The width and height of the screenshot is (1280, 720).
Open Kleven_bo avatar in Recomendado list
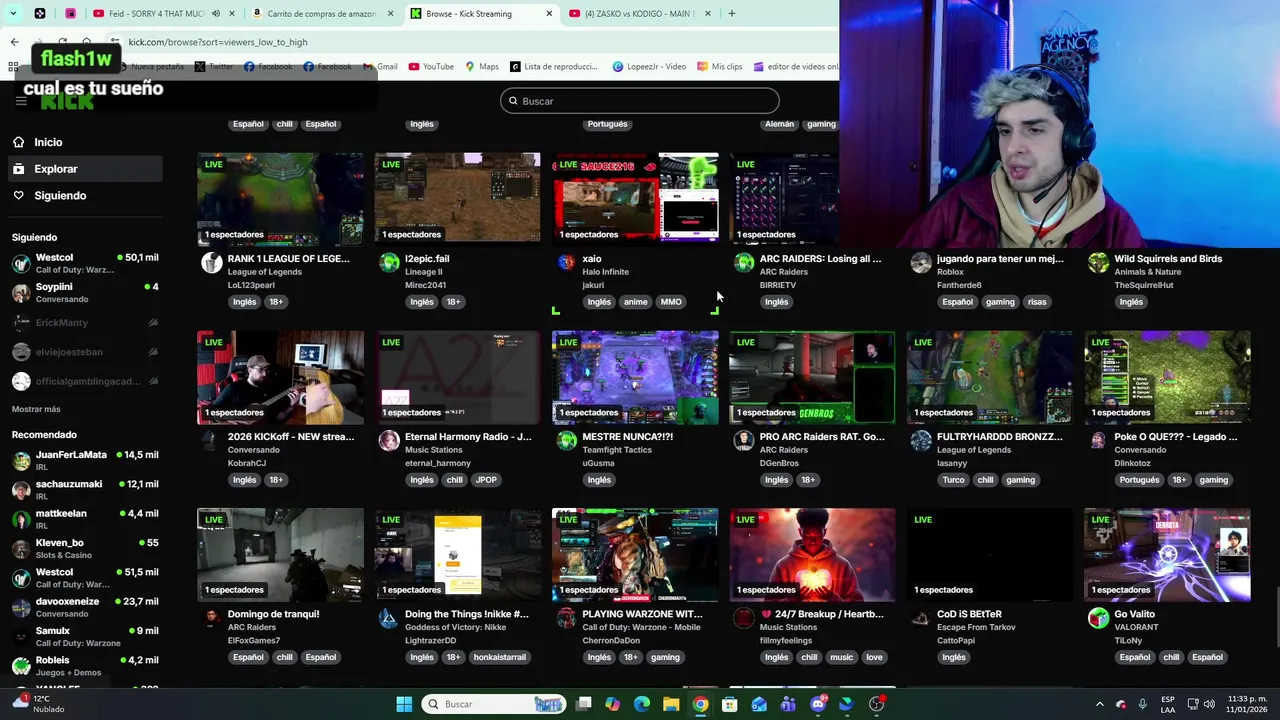pyautogui.click(x=21, y=549)
